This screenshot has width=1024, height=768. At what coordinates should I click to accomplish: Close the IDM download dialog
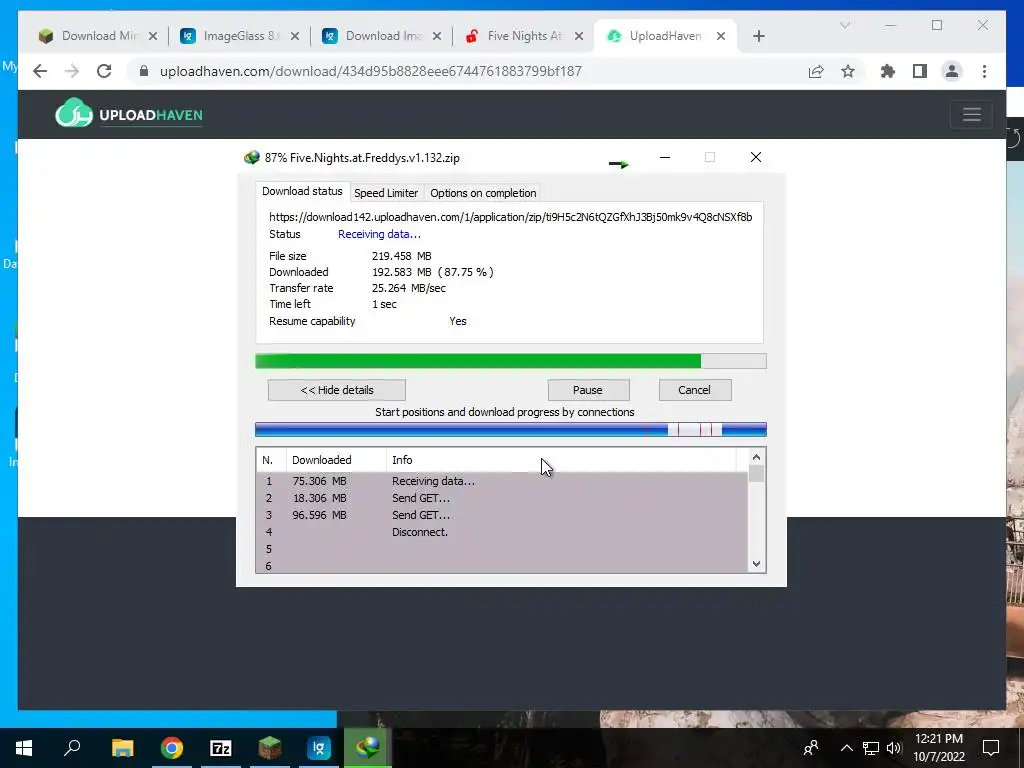tap(756, 157)
